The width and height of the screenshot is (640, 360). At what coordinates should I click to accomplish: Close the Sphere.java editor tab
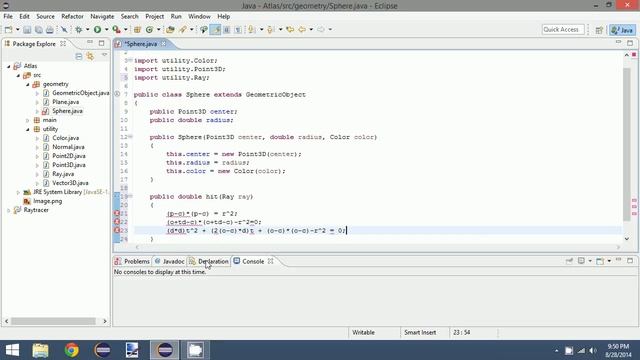(x=164, y=43)
